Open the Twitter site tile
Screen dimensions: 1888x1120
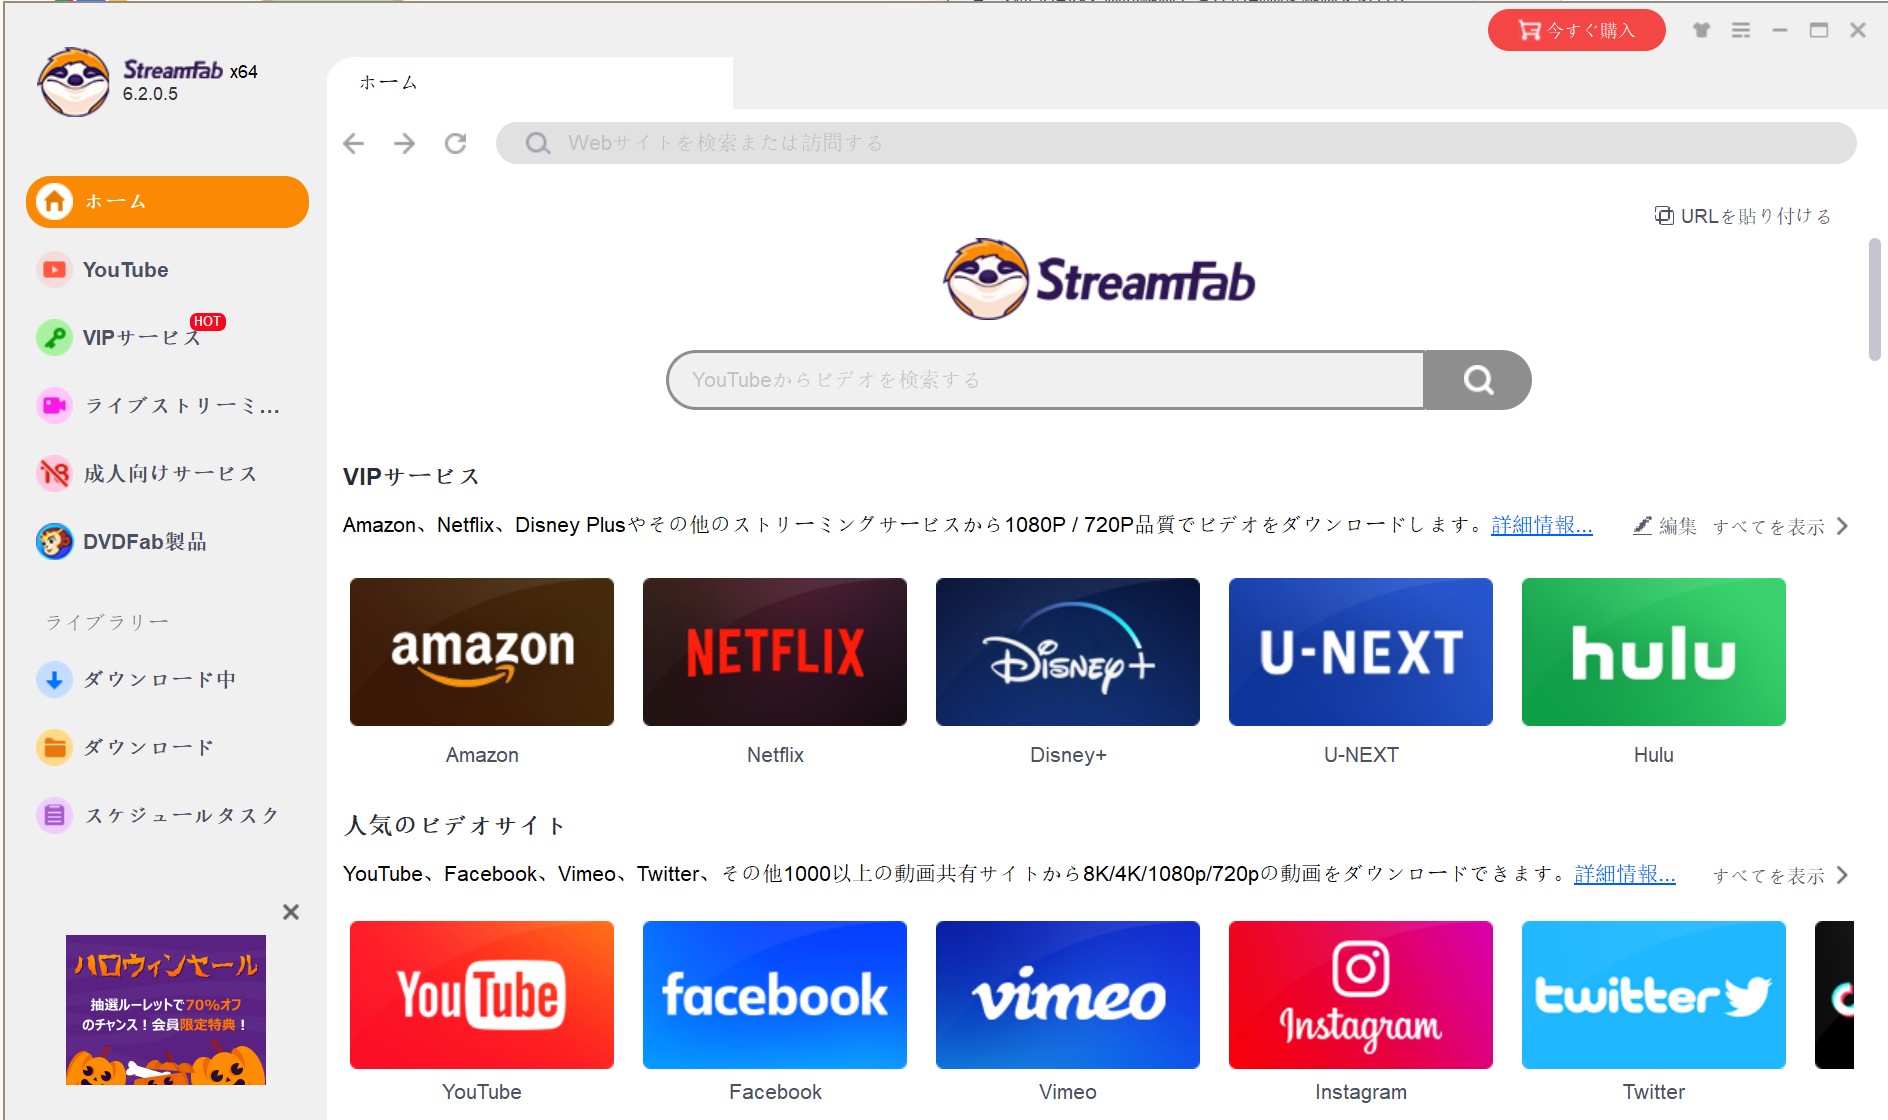click(x=1654, y=995)
